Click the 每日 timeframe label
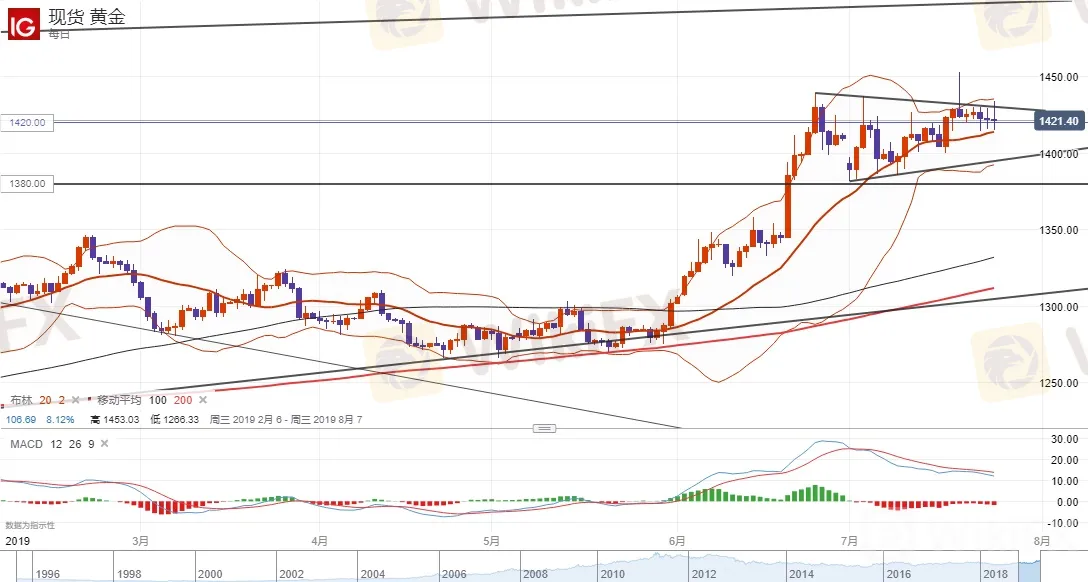This screenshot has width=1088, height=582. point(59,35)
